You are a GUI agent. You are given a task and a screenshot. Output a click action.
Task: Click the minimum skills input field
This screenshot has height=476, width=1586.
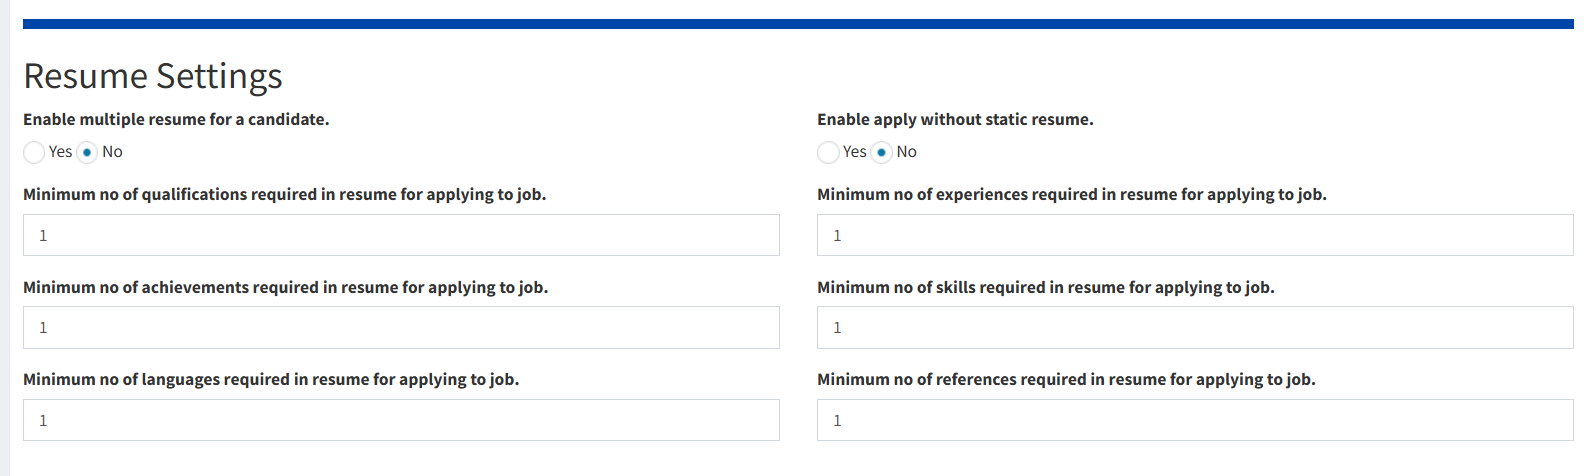tap(1195, 327)
